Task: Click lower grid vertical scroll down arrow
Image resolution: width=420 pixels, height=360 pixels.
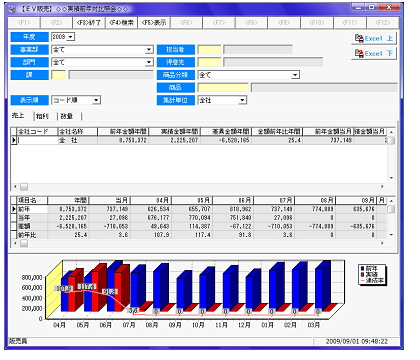Action: click(x=391, y=235)
